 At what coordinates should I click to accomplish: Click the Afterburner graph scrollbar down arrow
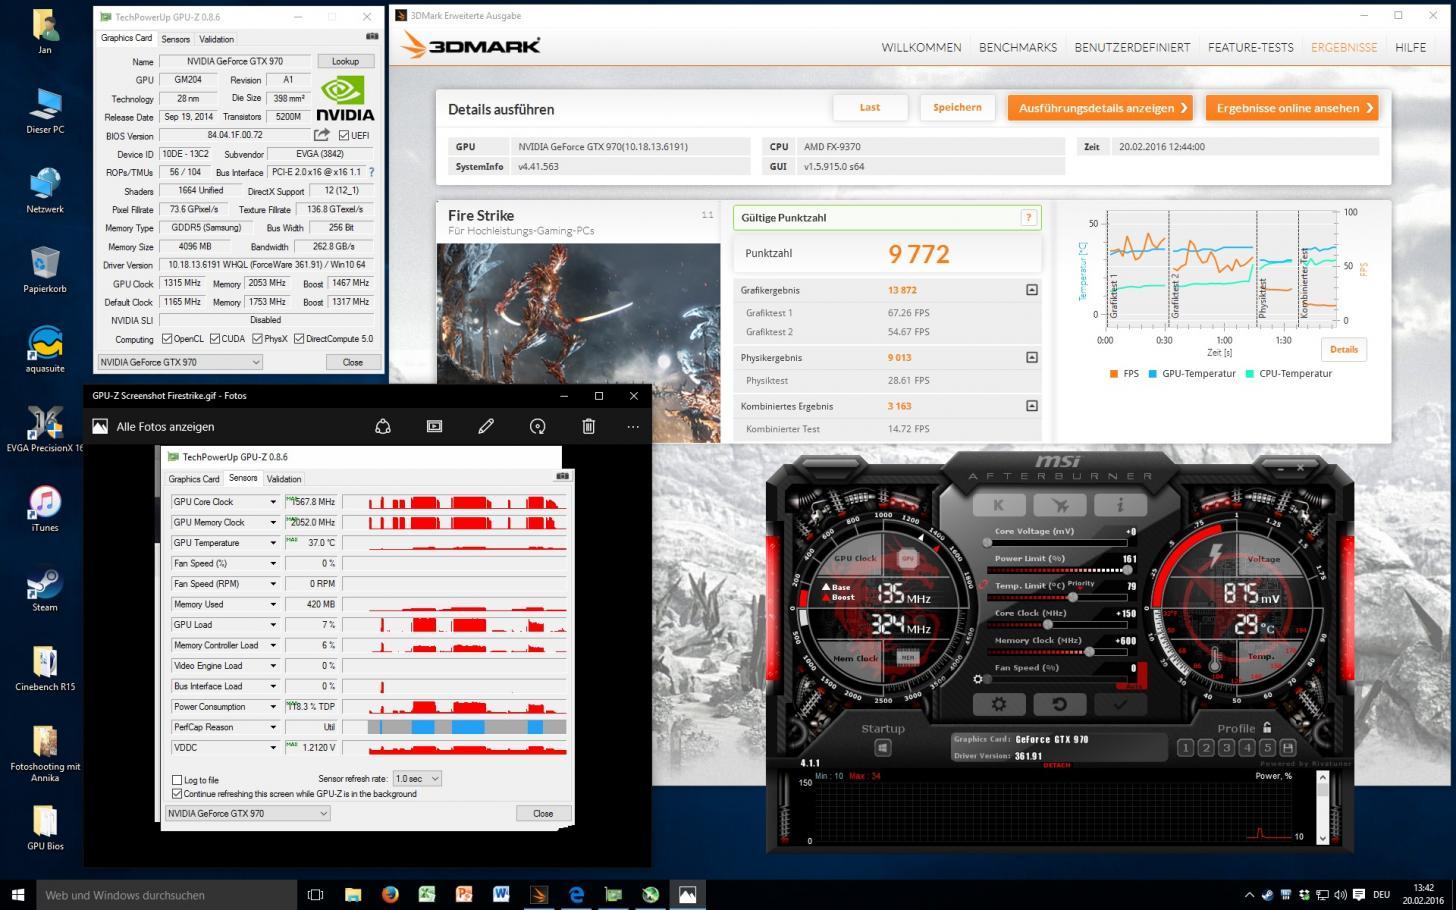click(1322, 838)
